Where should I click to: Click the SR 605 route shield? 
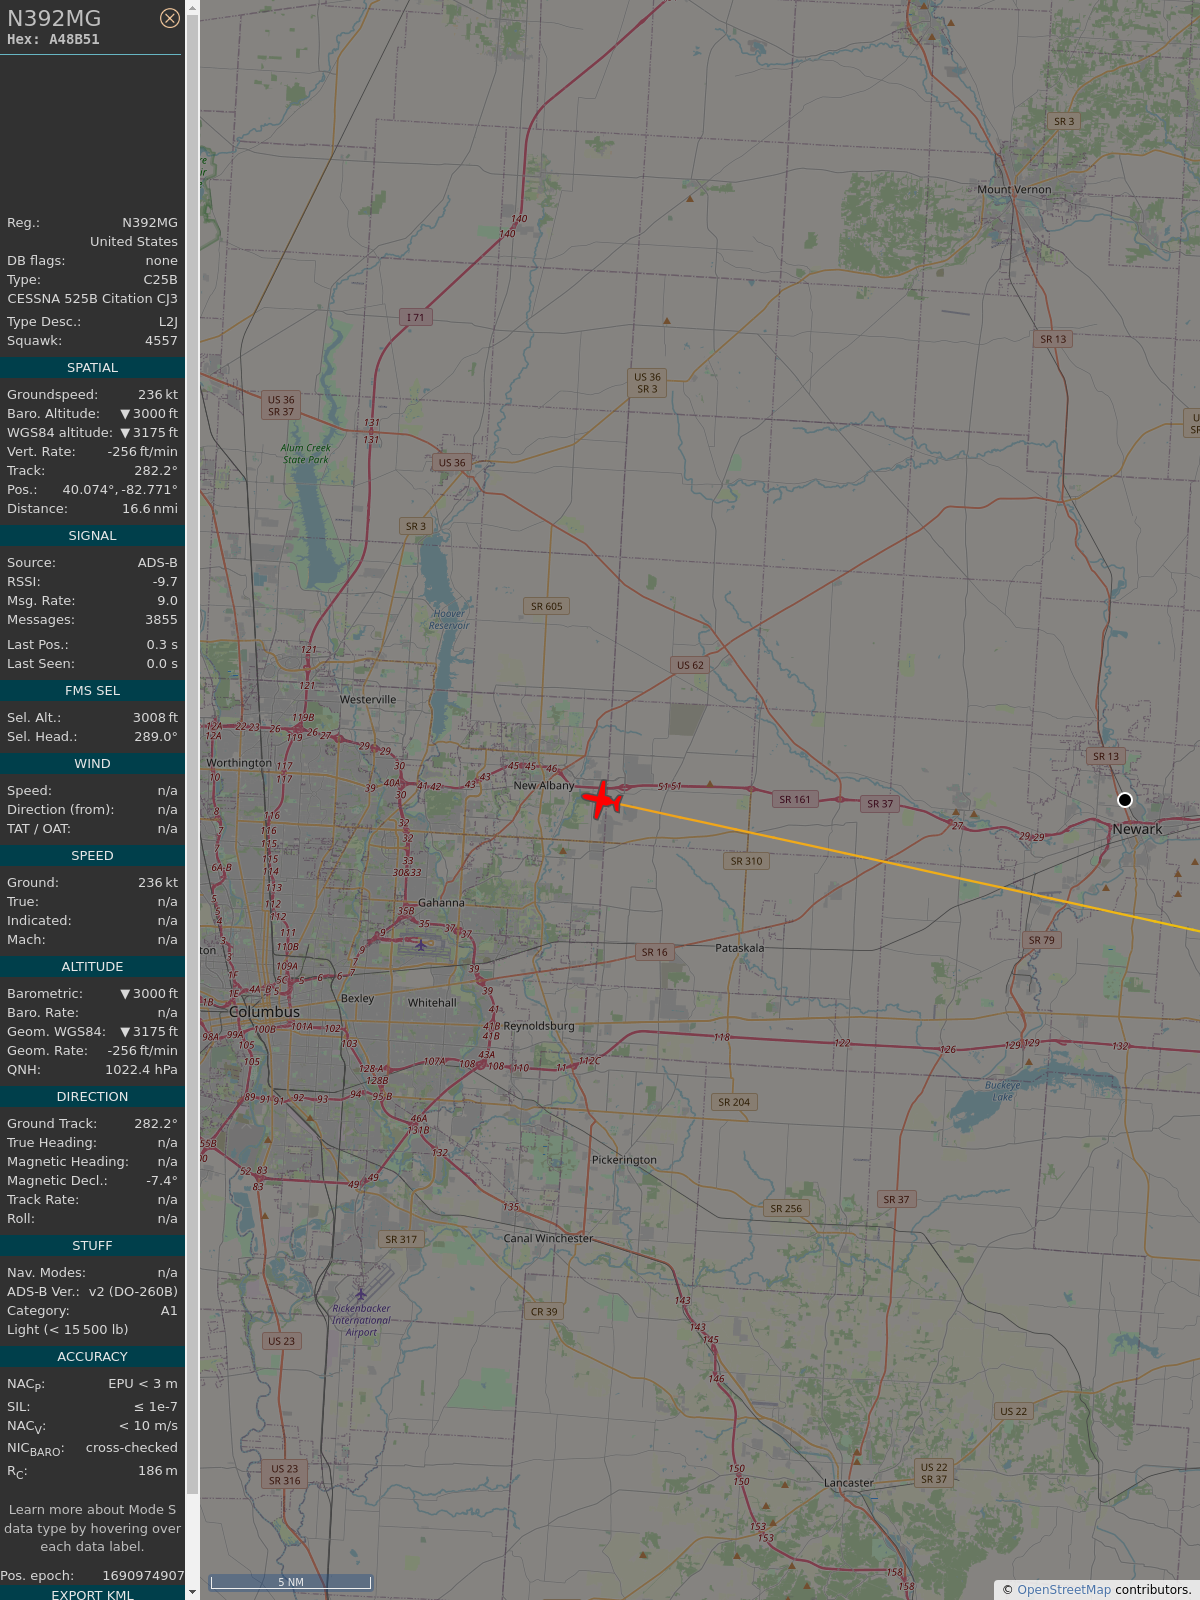click(x=546, y=606)
